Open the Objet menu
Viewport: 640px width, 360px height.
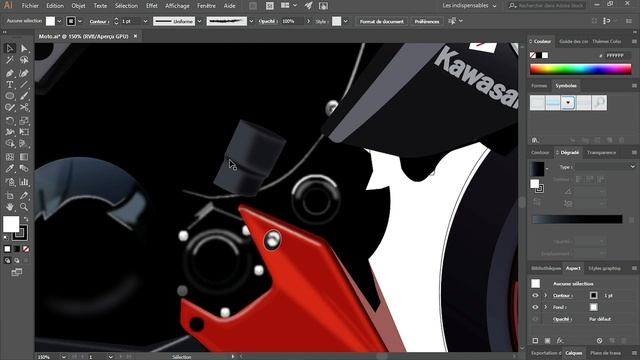click(x=78, y=6)
